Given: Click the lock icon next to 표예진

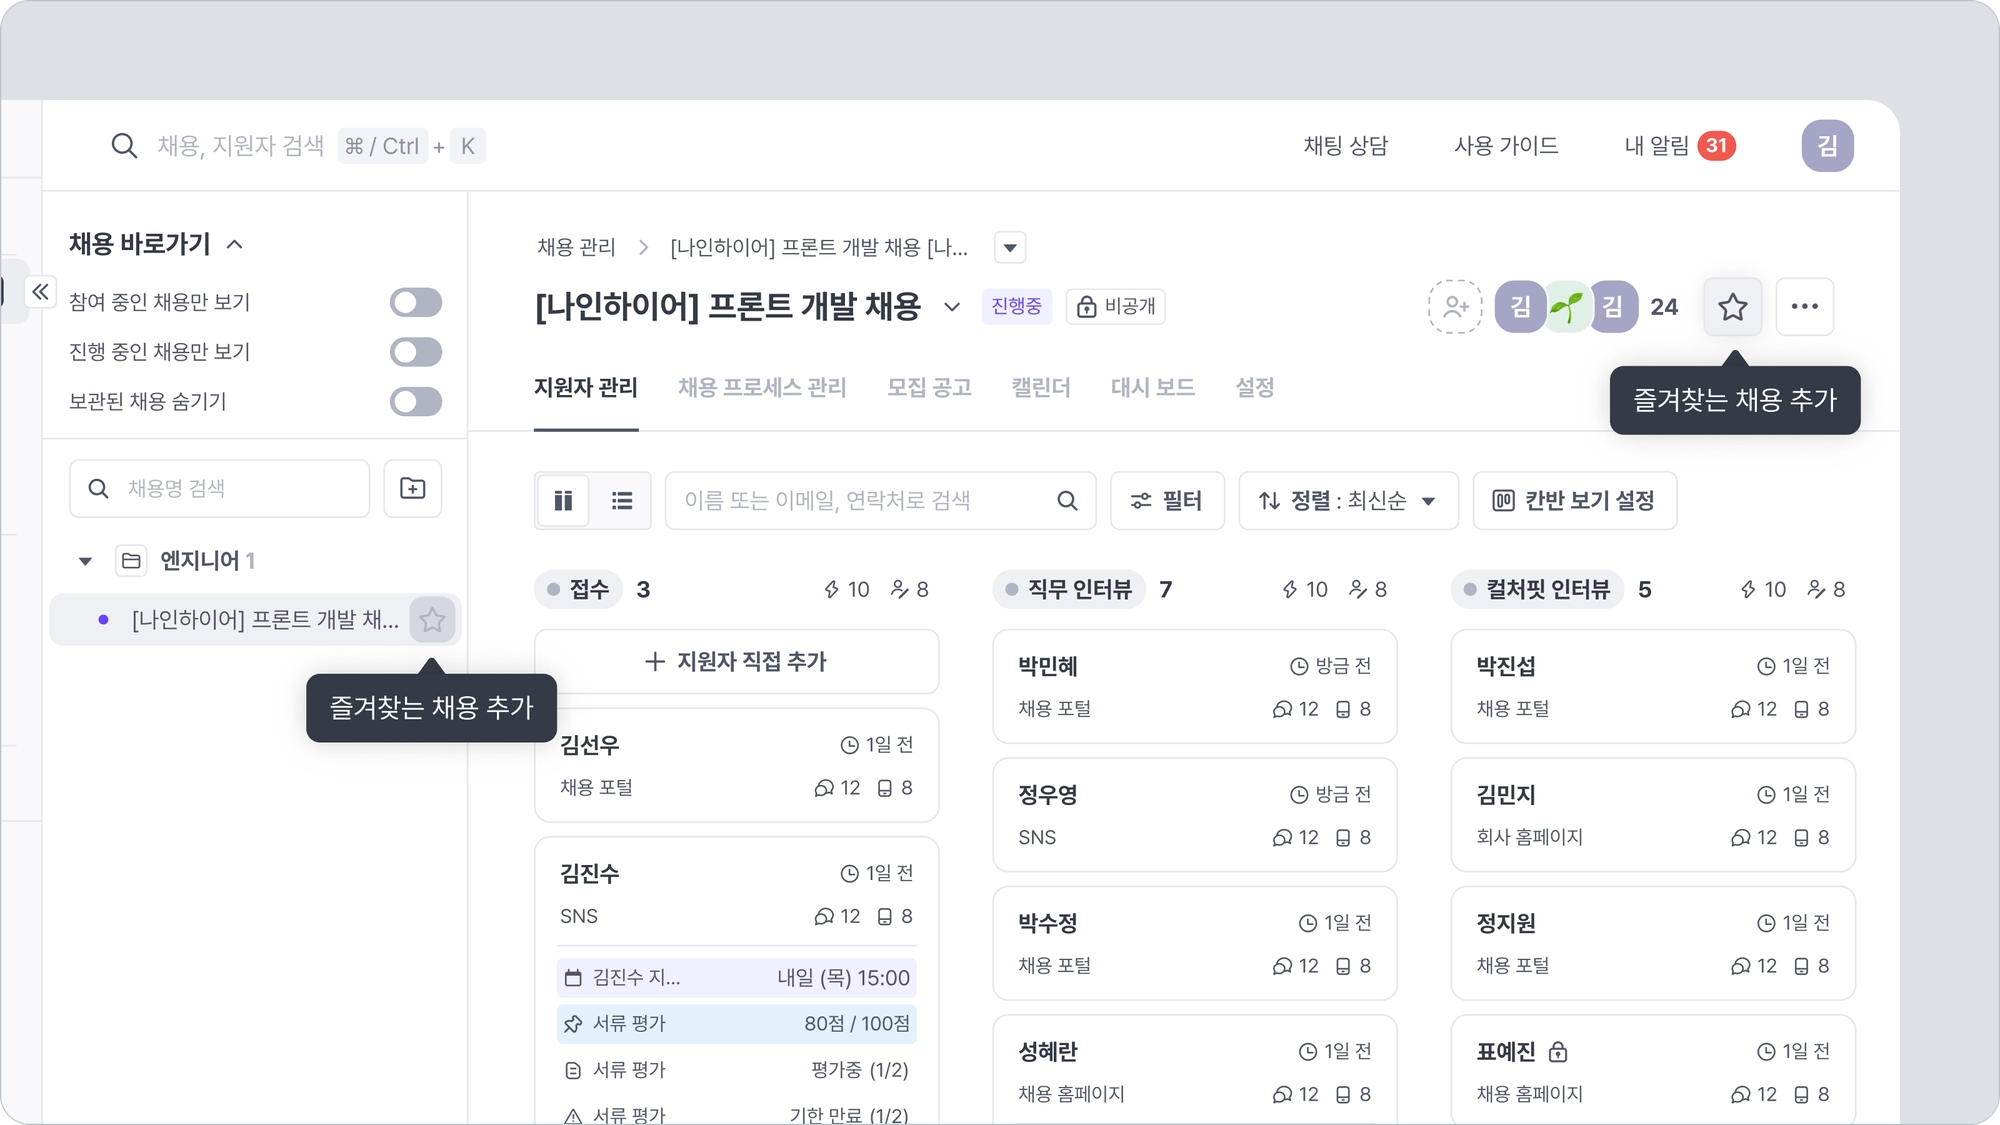Looking at the screenshot, I should (x=1558, y=1052).
